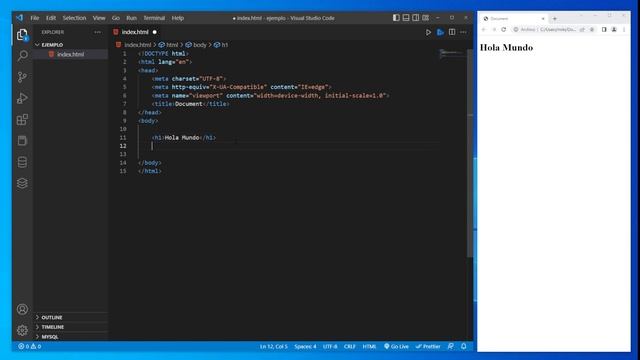This screenshot has width=640, height=360.
Task: Split the editor to the right
Action: [452, 32]
